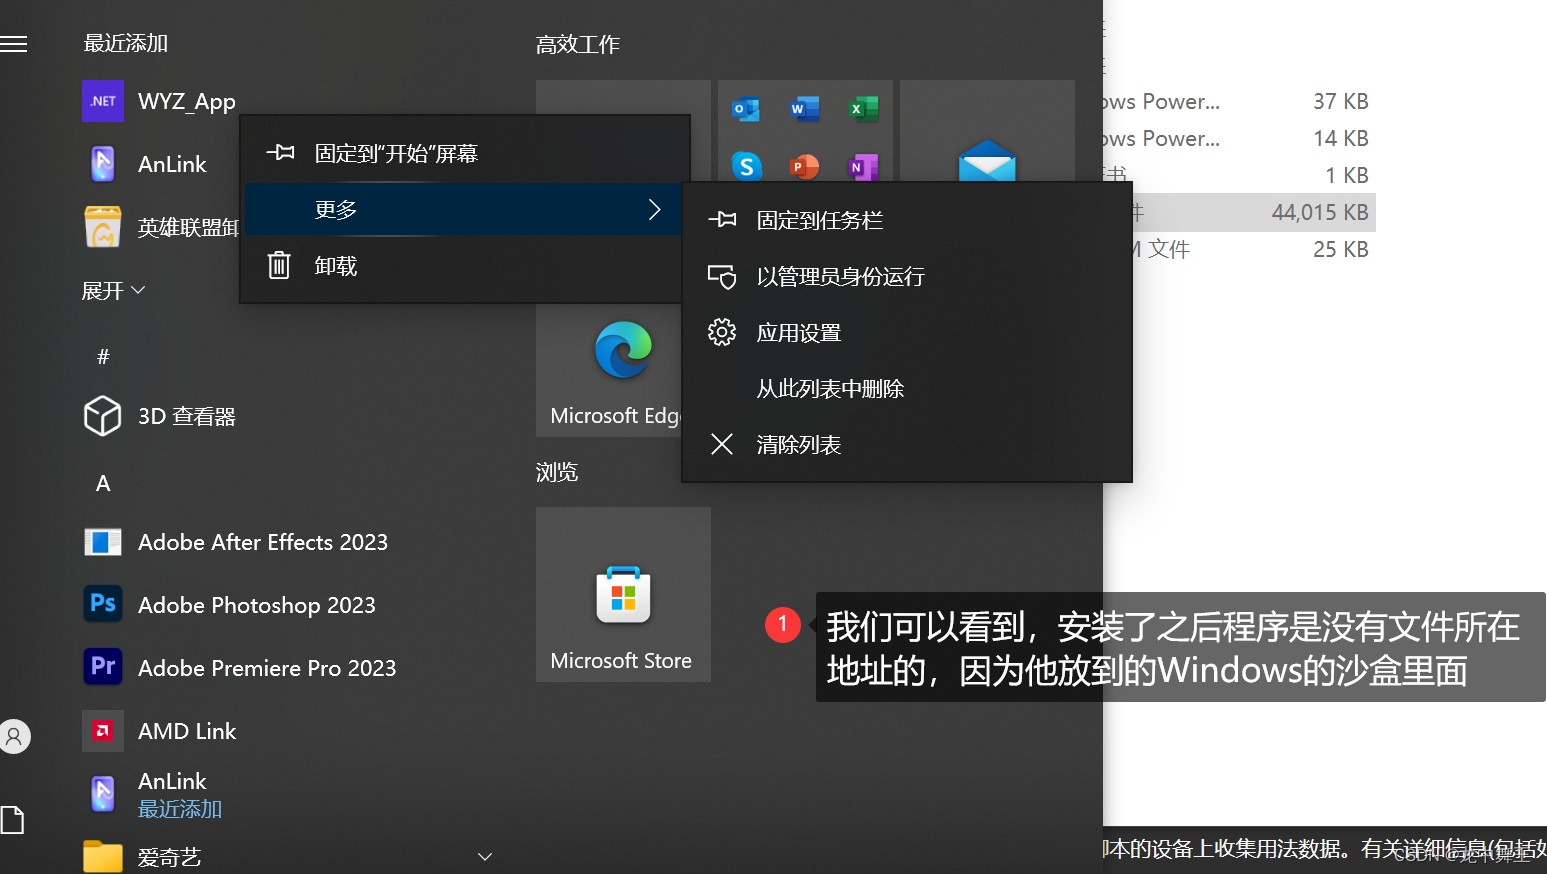This screenshot has width=1547, height=874.
Task: Select 固定到任务栏 option
Action: pyautogui.click(x=907, y=220)
